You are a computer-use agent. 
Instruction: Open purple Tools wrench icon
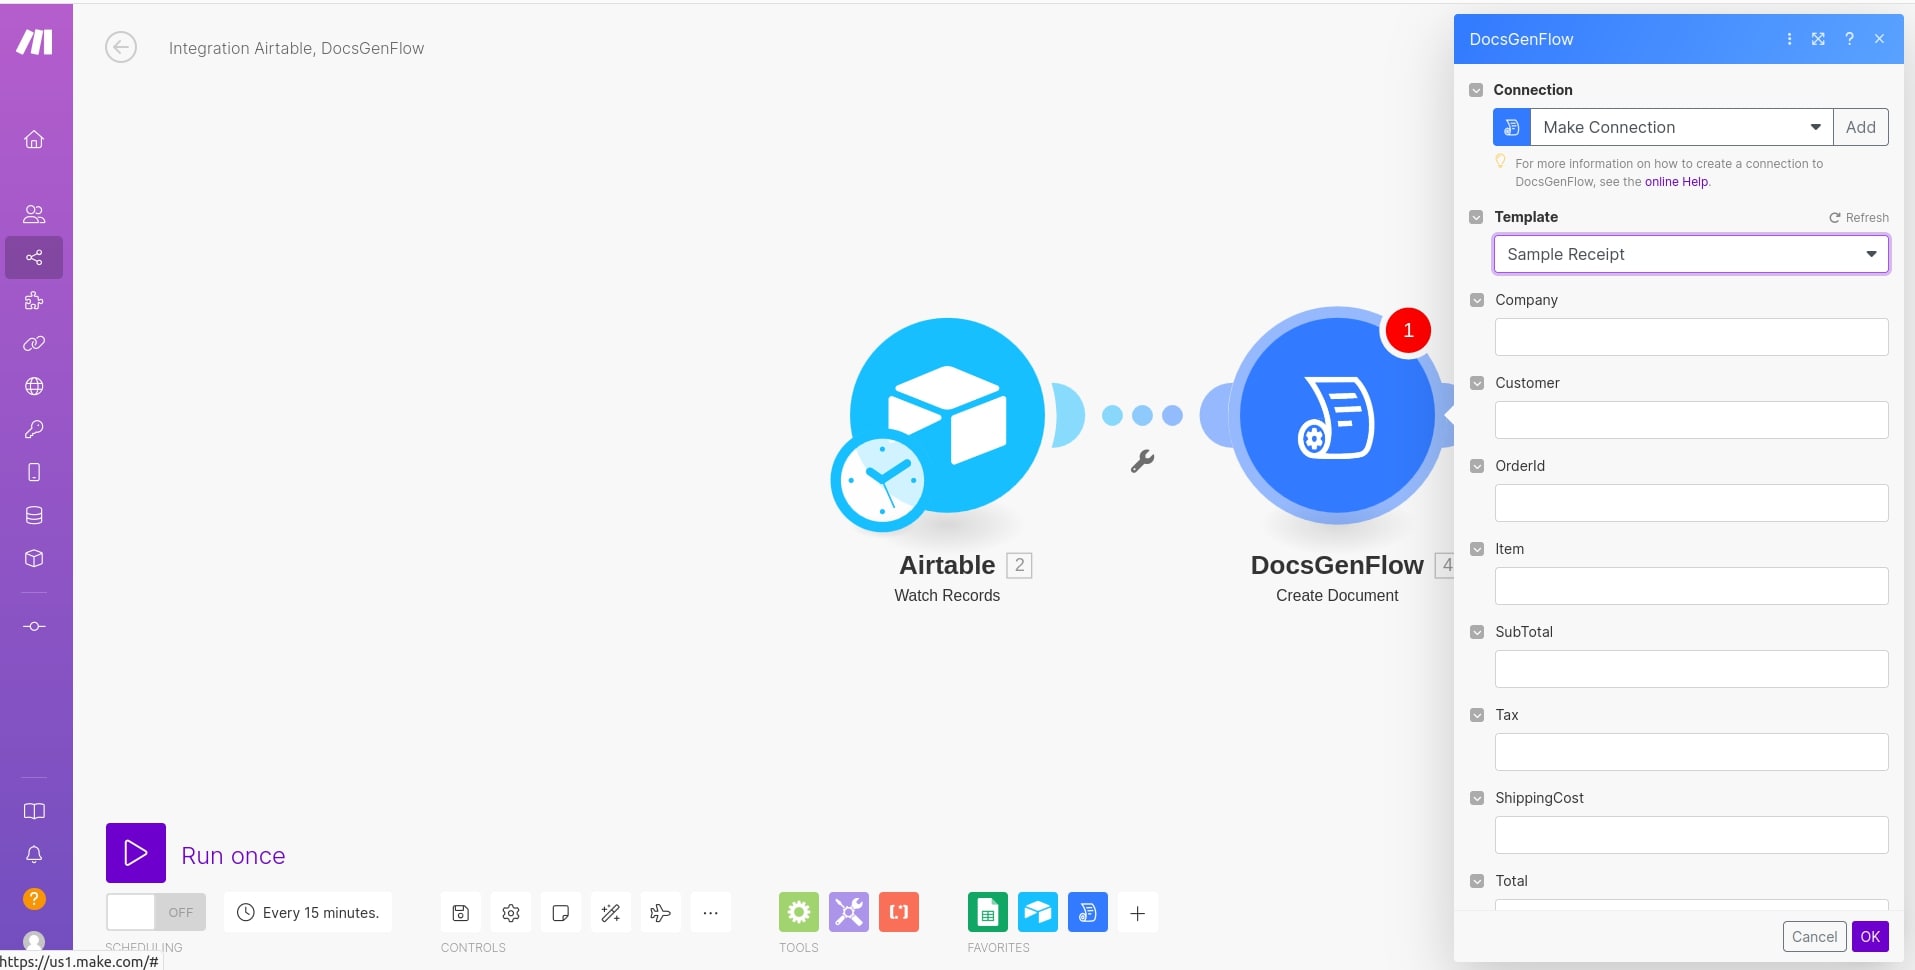pyautogui.click(x=849, y=912)
